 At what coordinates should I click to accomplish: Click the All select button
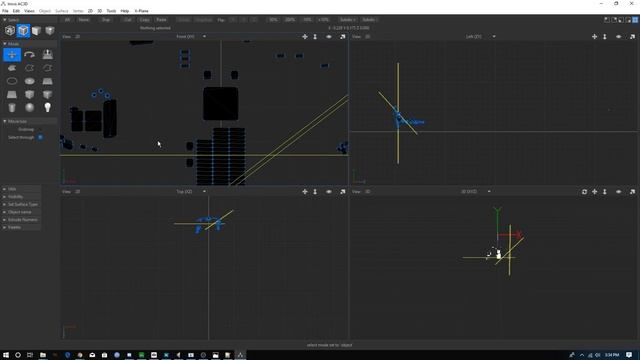pos(67,20)
